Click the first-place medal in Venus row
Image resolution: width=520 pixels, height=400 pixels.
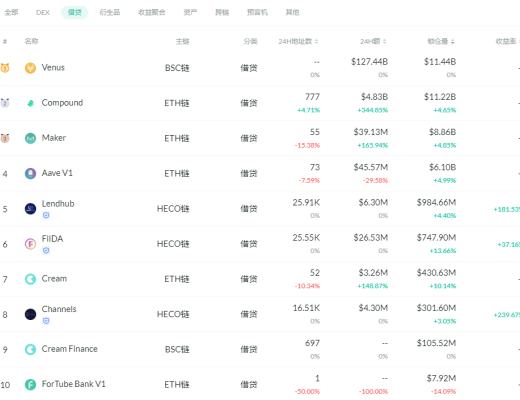[5, 68]
